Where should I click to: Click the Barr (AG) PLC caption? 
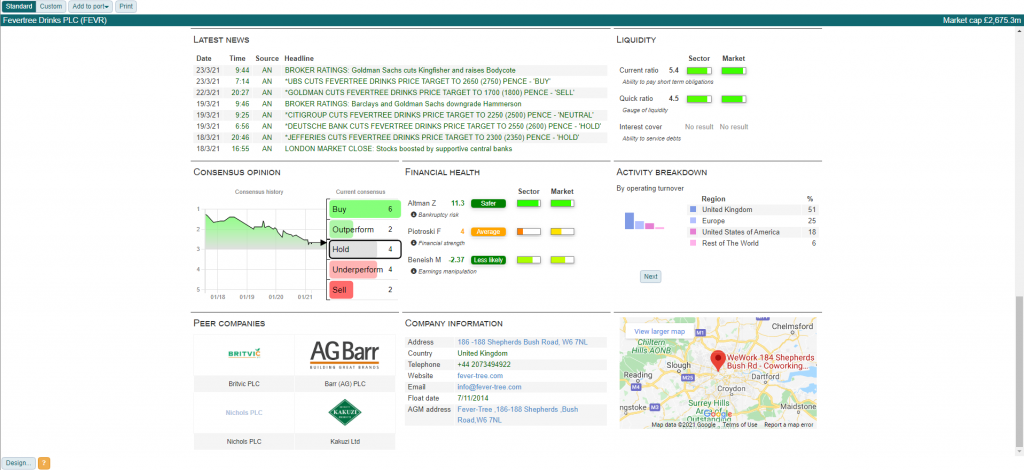pyautogui.click(x=345, y=384)
